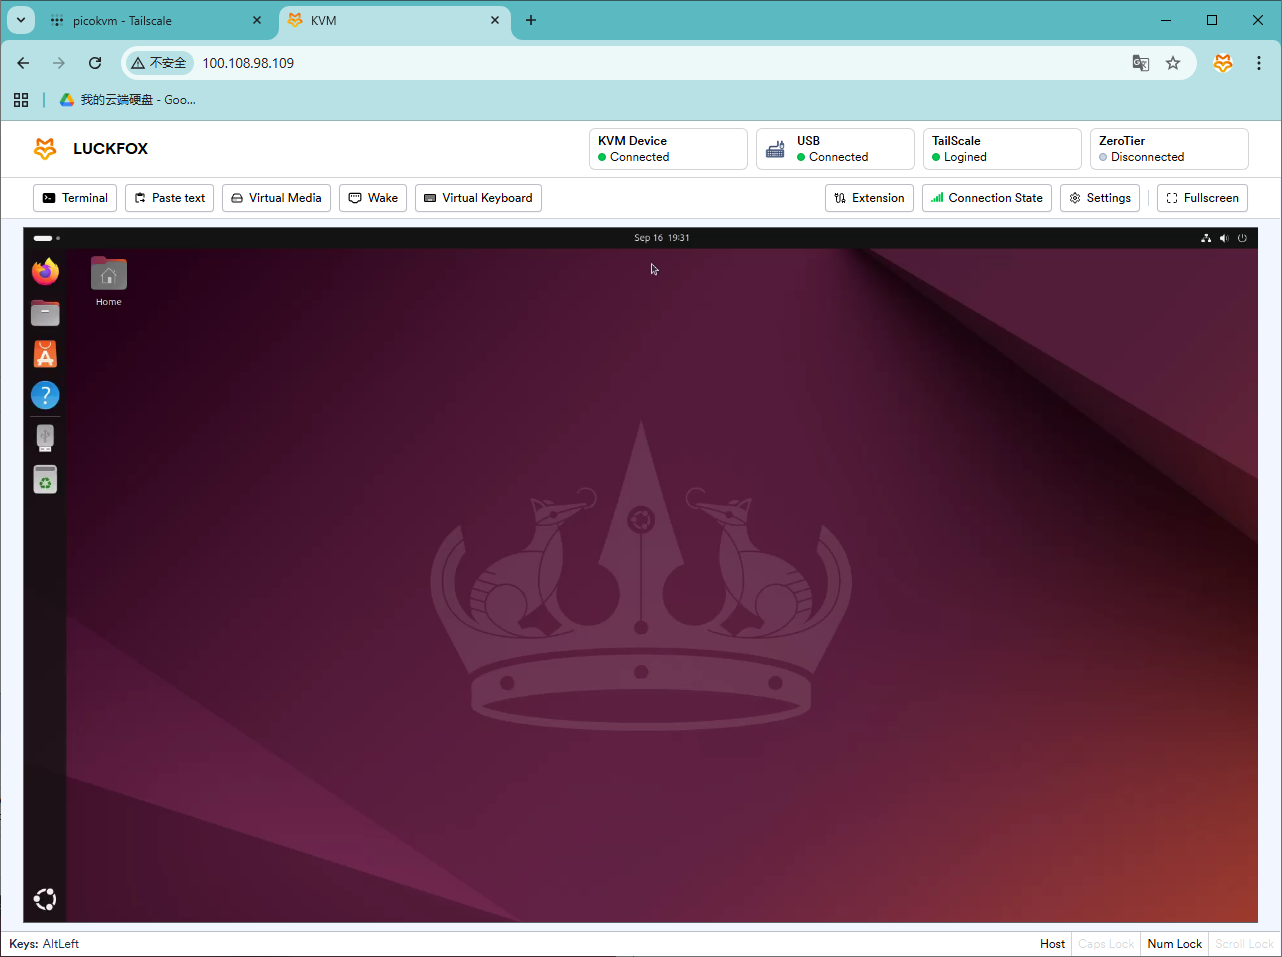
Task: Toggle the Scroll Lock indicator
Action: click(x=1244, y=944)
